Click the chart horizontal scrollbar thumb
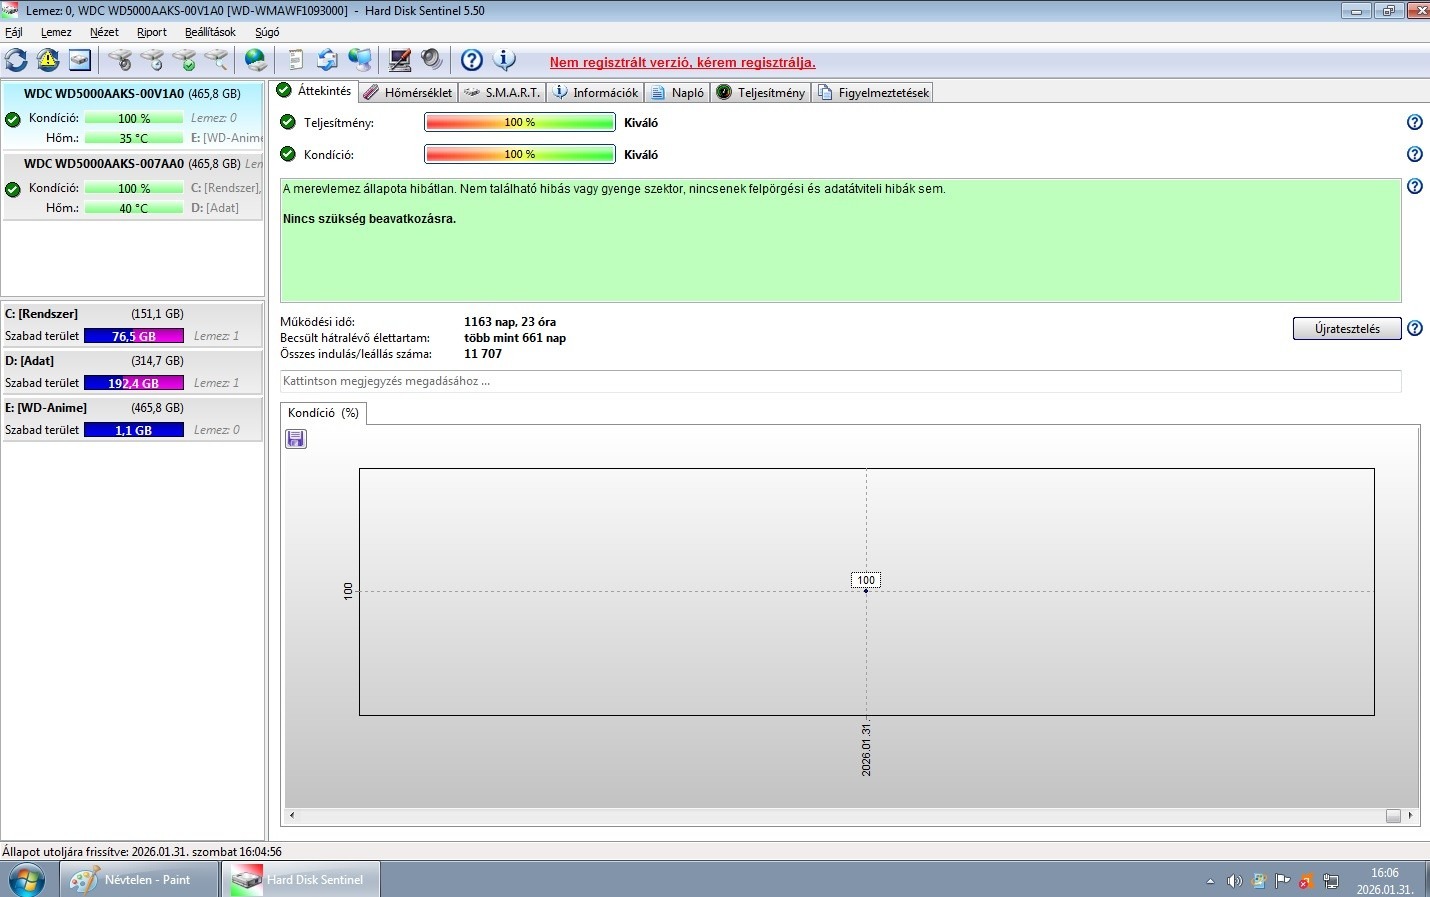Image resolution: width=1430 pixels, height=897 pixels. (1393, 816)
